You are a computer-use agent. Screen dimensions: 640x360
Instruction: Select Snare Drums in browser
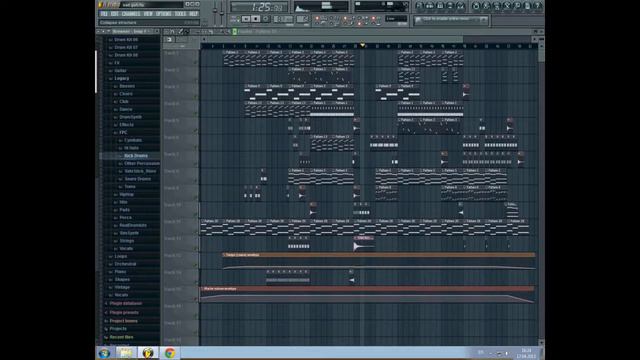tap(138, 179)
